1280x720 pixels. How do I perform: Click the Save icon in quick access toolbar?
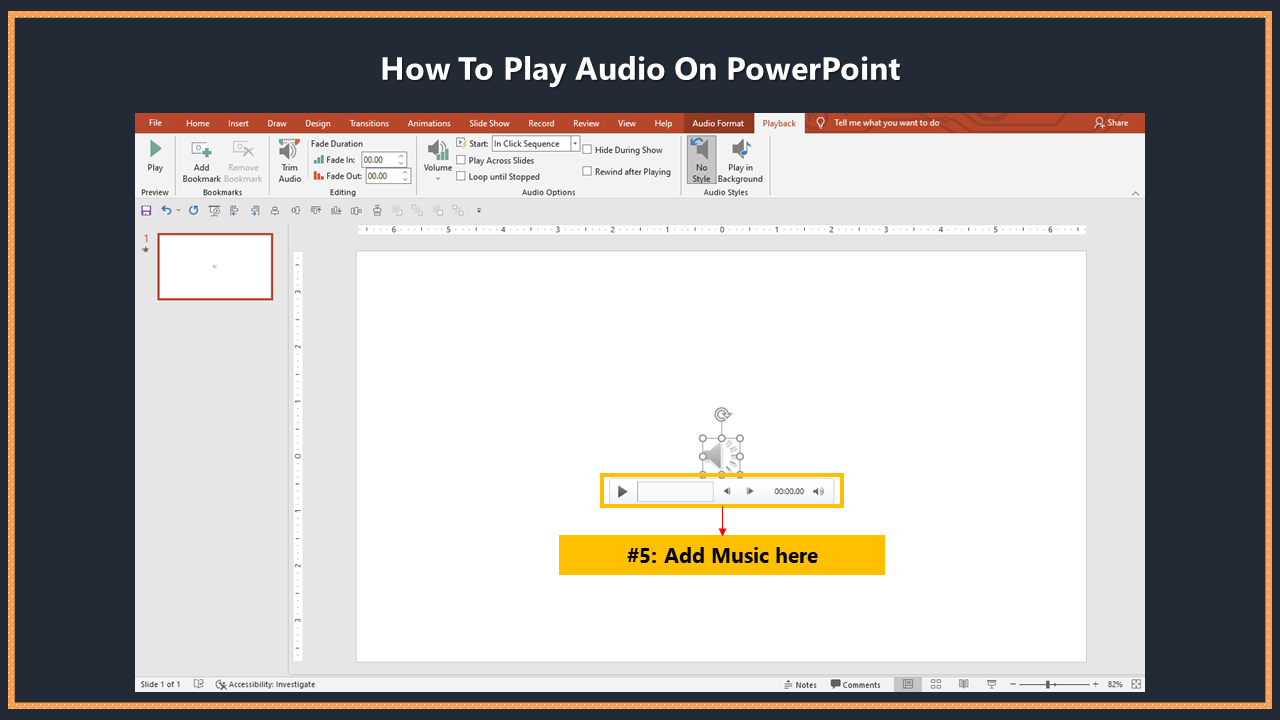(146, 210)
